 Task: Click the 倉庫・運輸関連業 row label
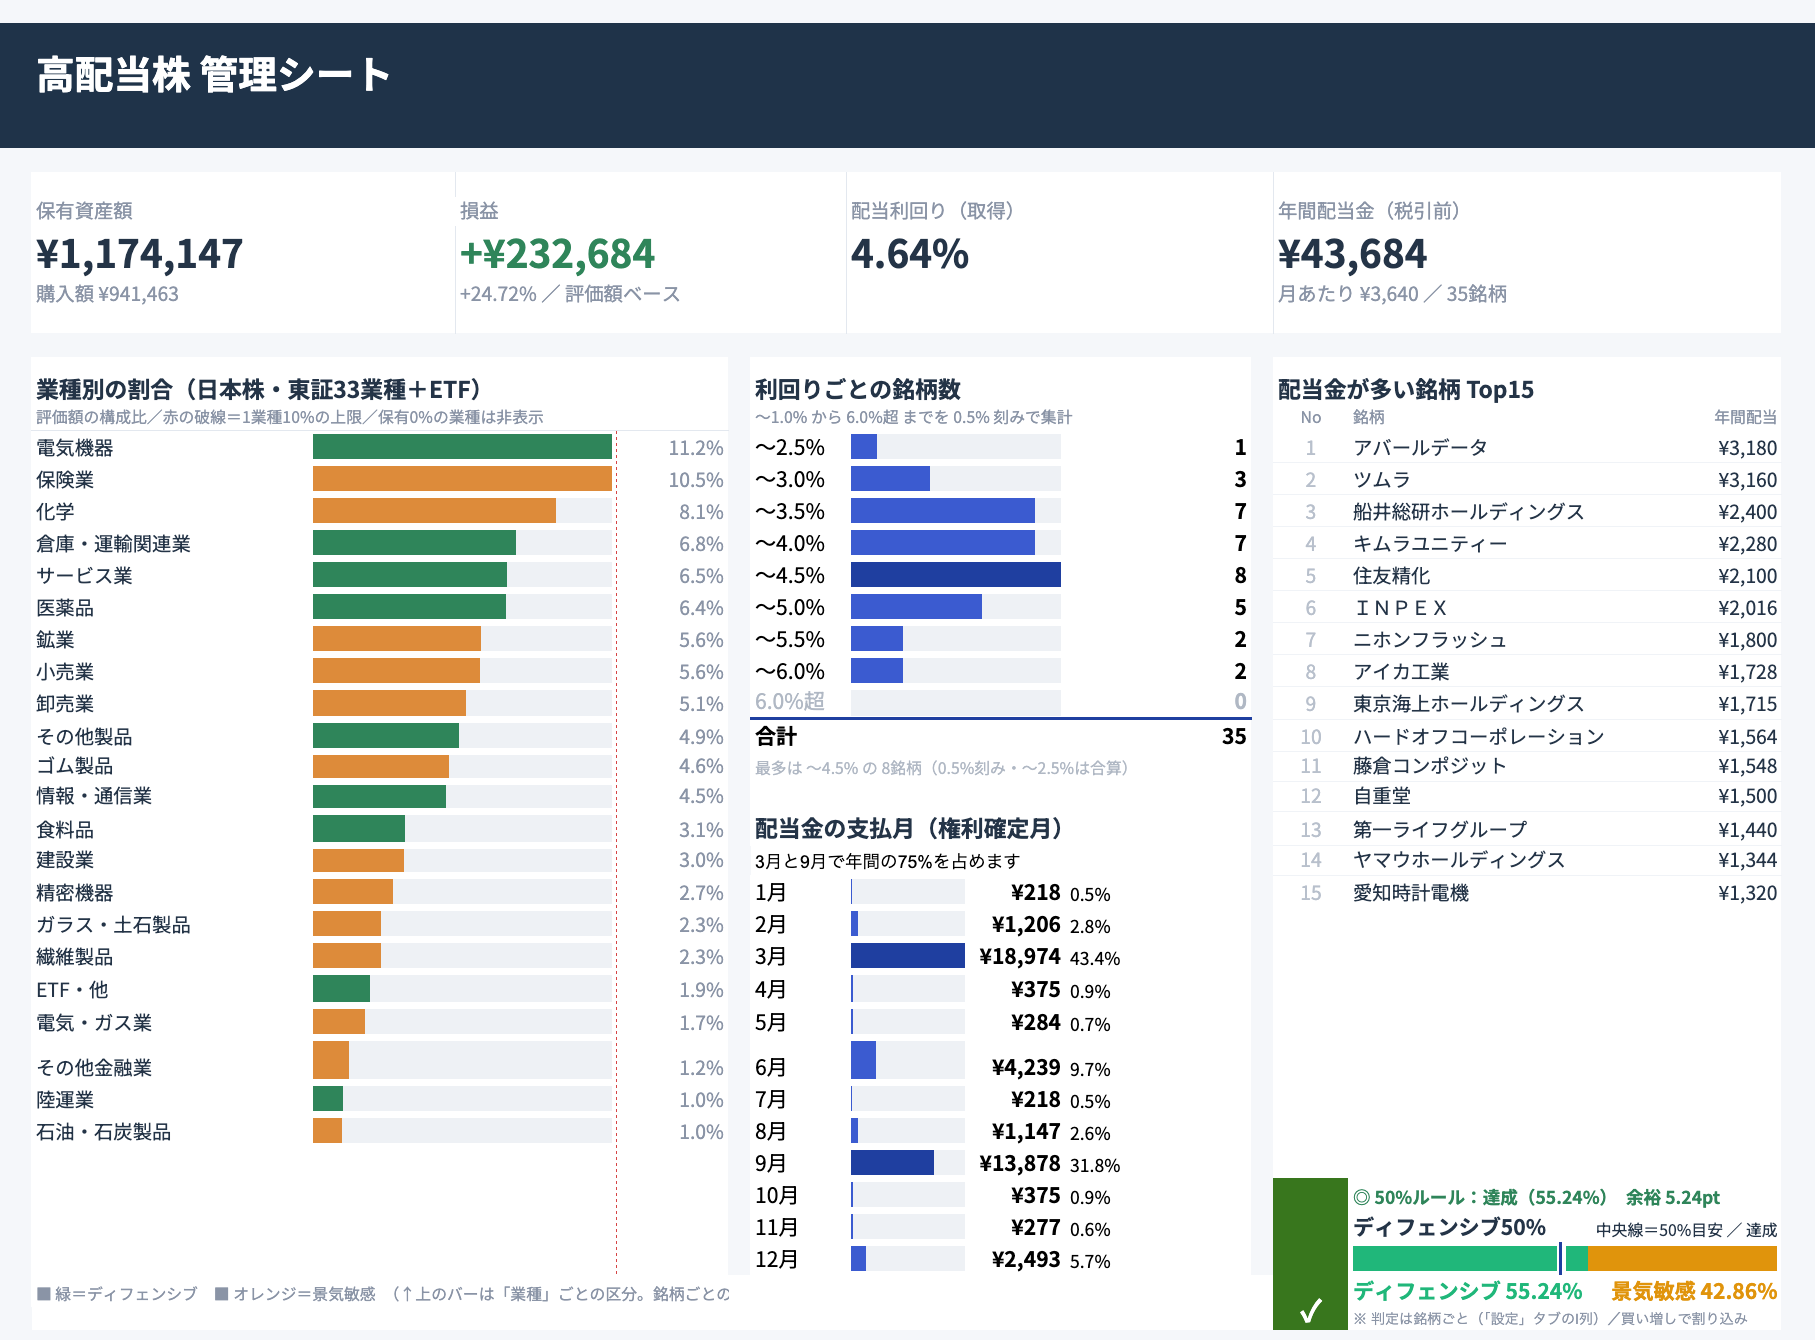[113, 544]
